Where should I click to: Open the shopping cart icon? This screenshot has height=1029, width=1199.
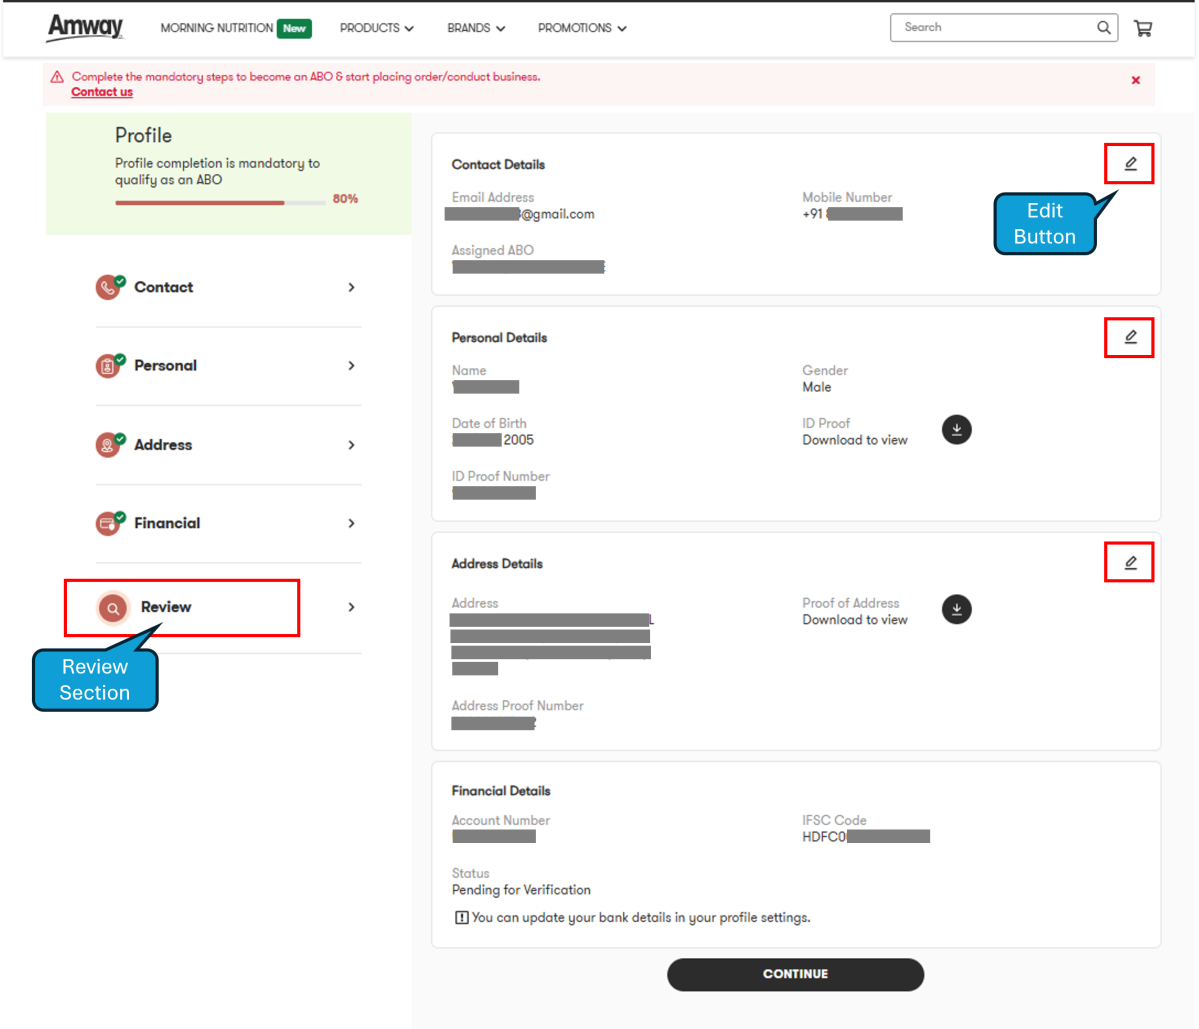(1142, 27)
